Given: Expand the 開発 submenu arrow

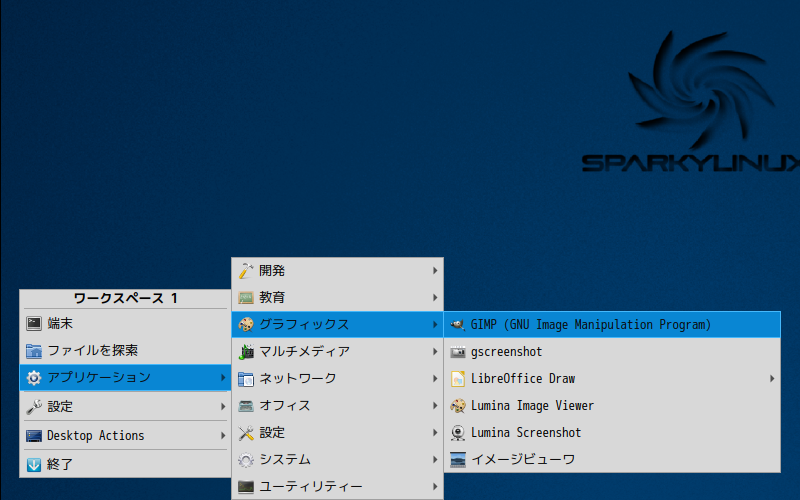Looking at the screenshot, I should (435, 270).
